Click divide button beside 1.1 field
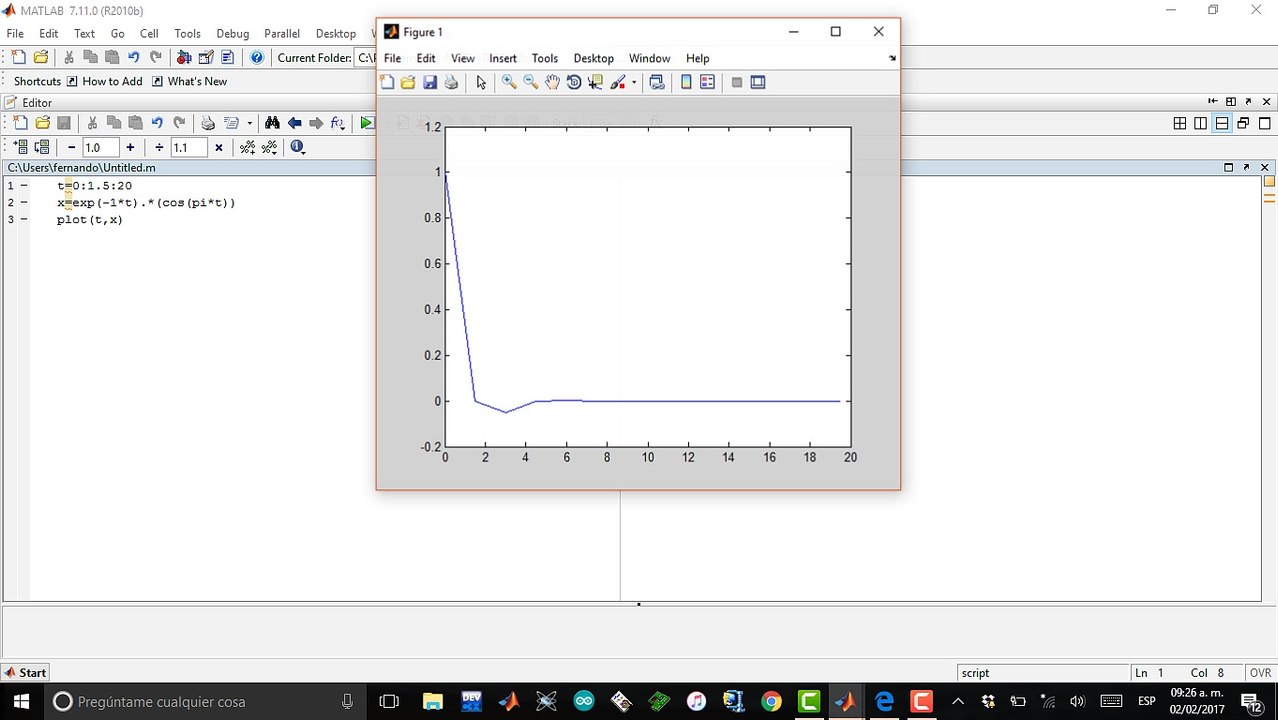 (x=159, y=147)
